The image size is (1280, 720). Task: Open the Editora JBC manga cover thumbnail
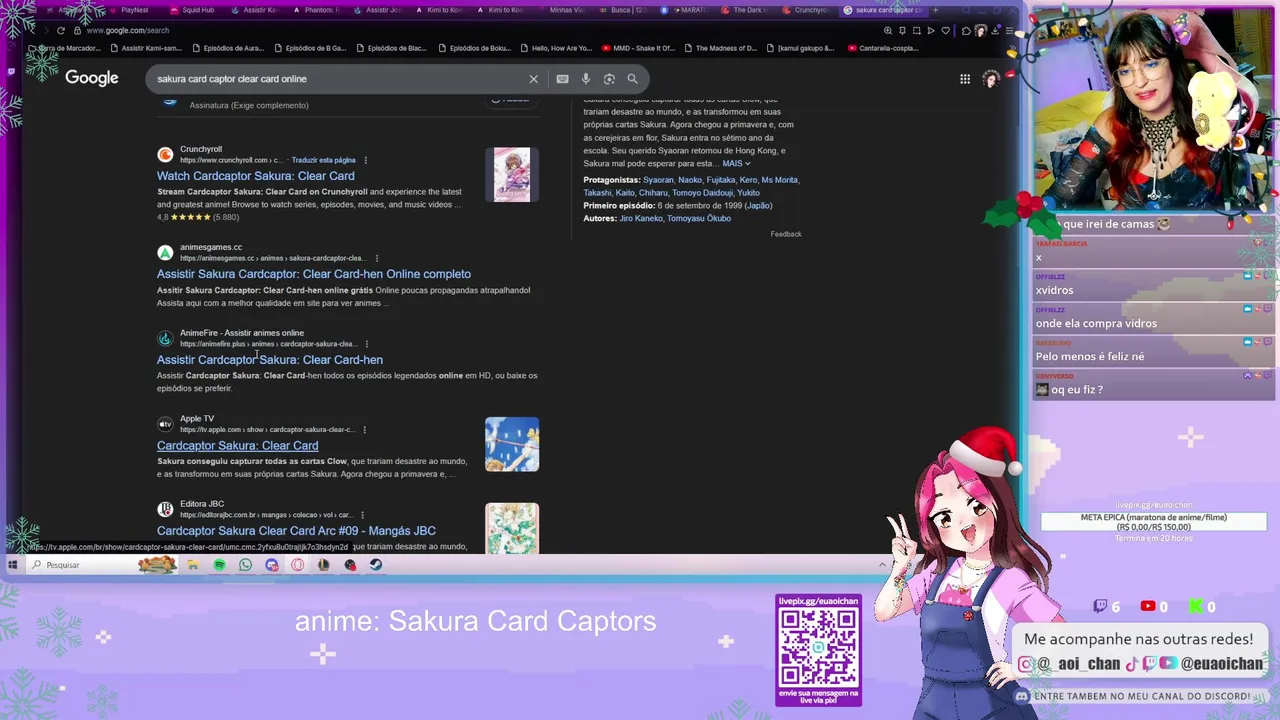point(512,528)
